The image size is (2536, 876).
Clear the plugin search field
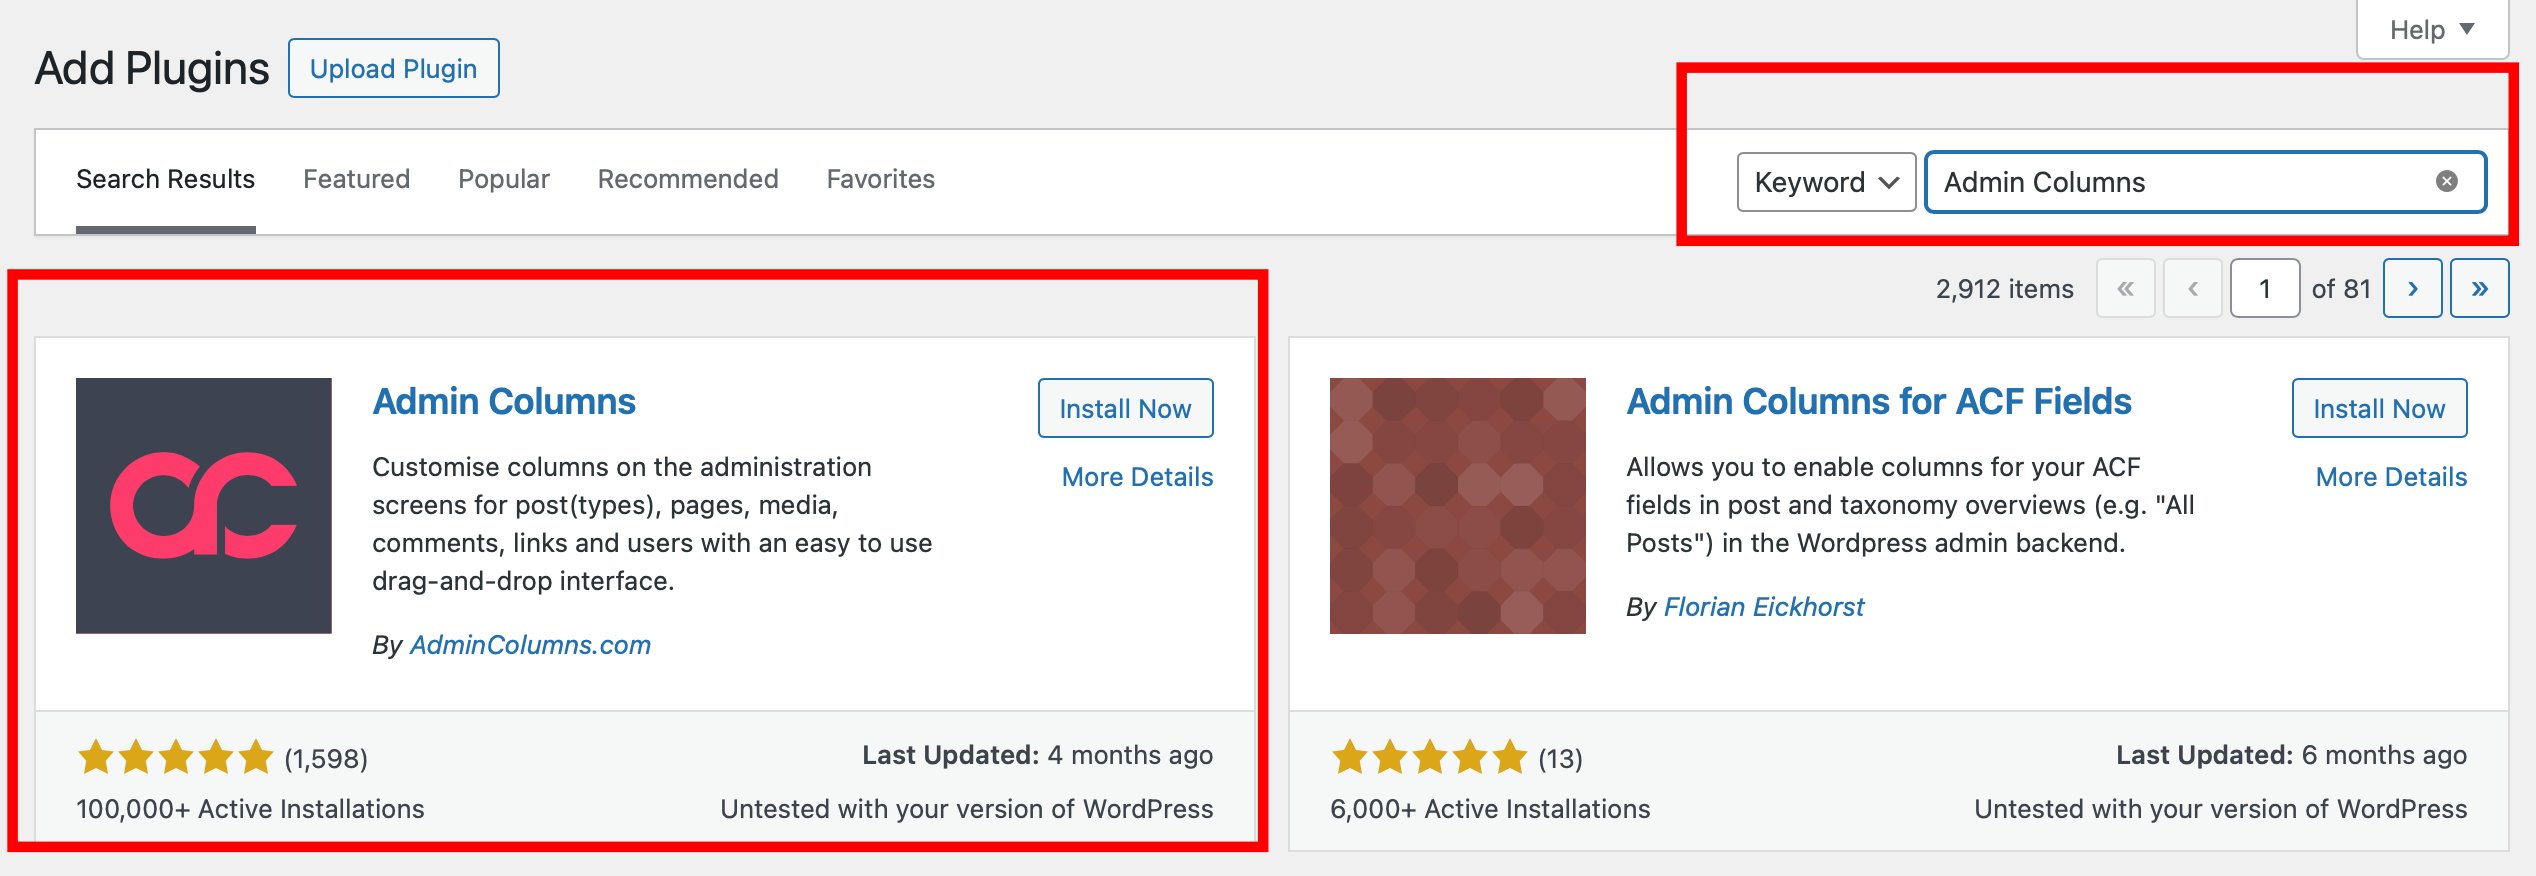[x=2446, y=181]
